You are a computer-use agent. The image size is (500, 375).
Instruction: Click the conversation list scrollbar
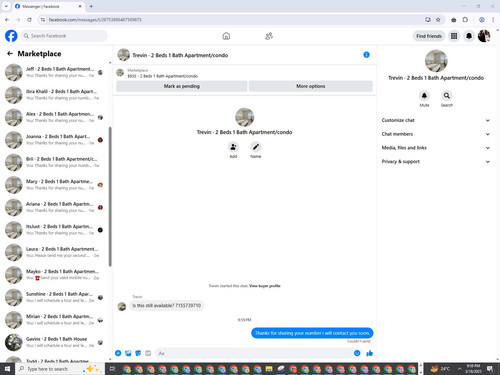[110, 197]
